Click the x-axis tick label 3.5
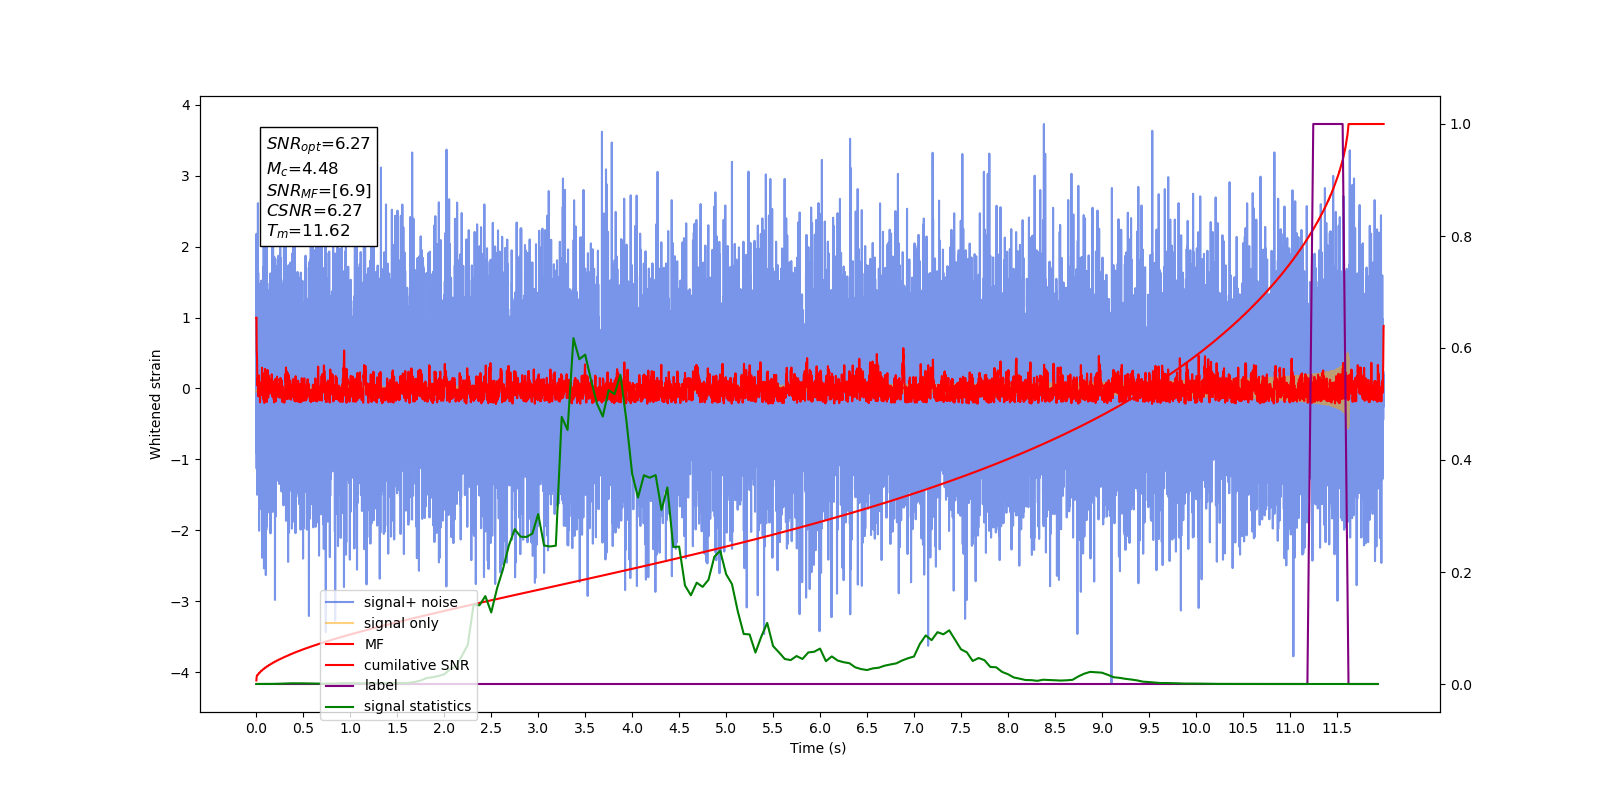 pos(585,728)
